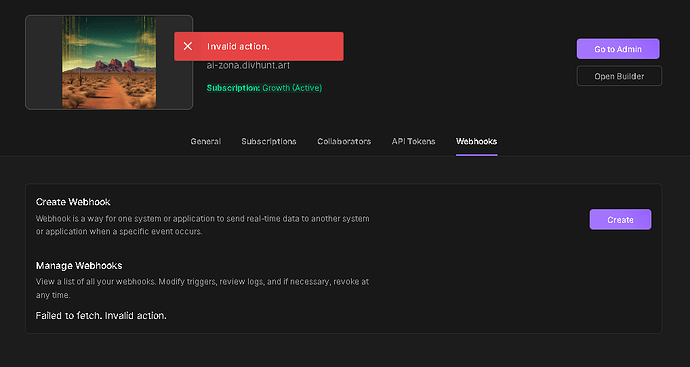This screenshot has width=690, height=367.
Task: Switch to the Subscriptions tab
Action: tap(269, 141)
